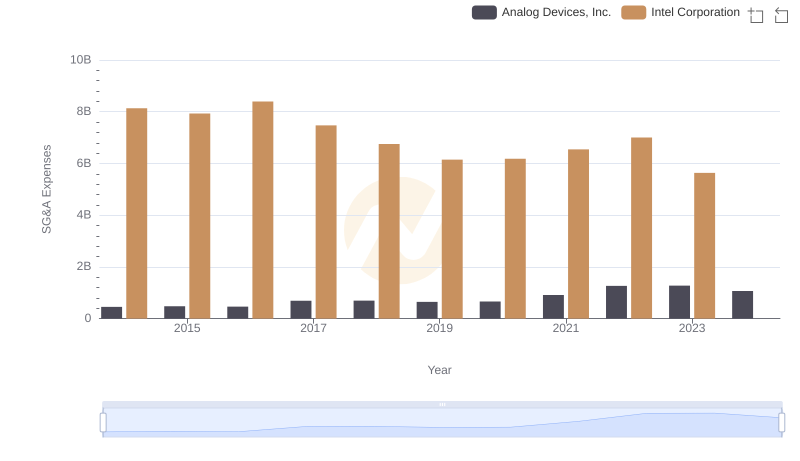Click the Intel Corporation tan legend swatch

coord(634,12)
